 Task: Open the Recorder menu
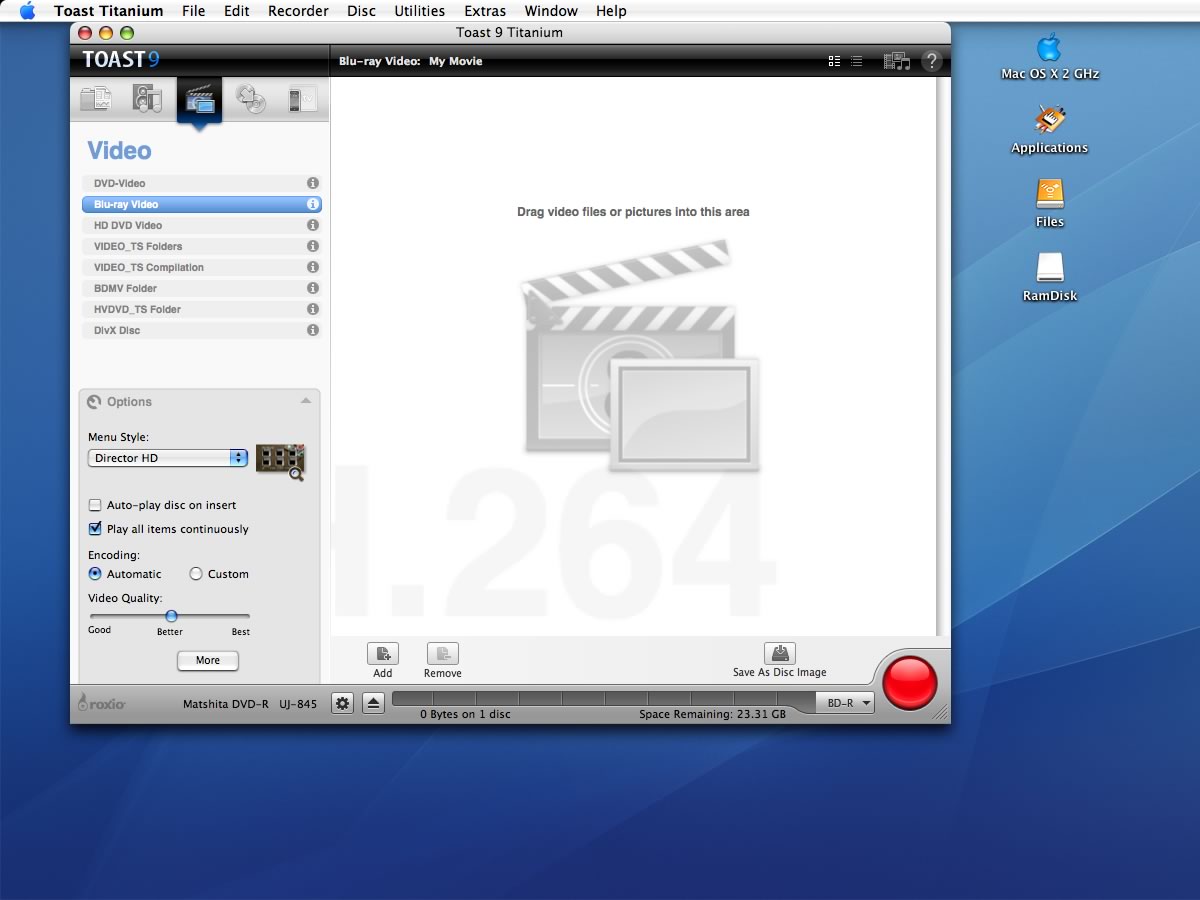click(298, 11)
